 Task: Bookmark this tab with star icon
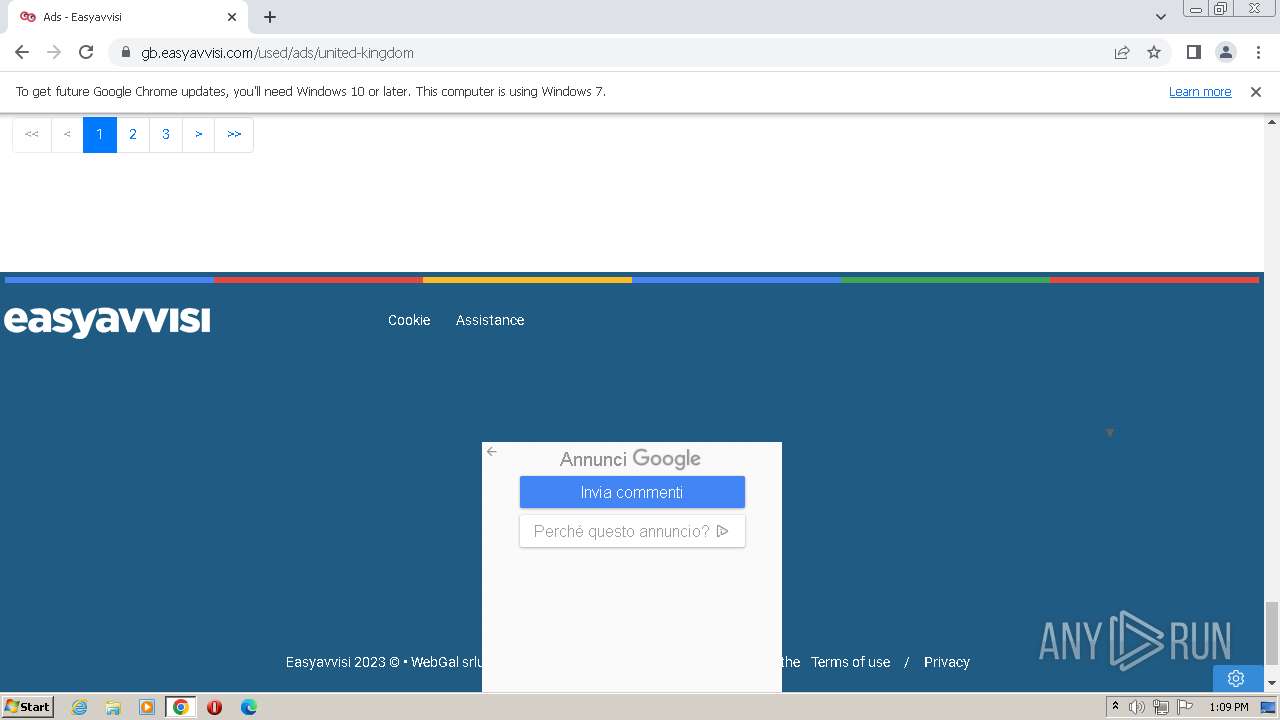[1154, 52]
